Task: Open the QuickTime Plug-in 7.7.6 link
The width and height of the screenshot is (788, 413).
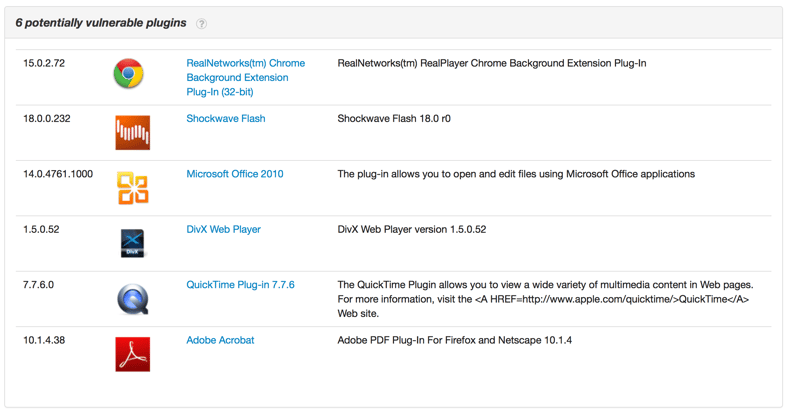Action: coord(240,285)
